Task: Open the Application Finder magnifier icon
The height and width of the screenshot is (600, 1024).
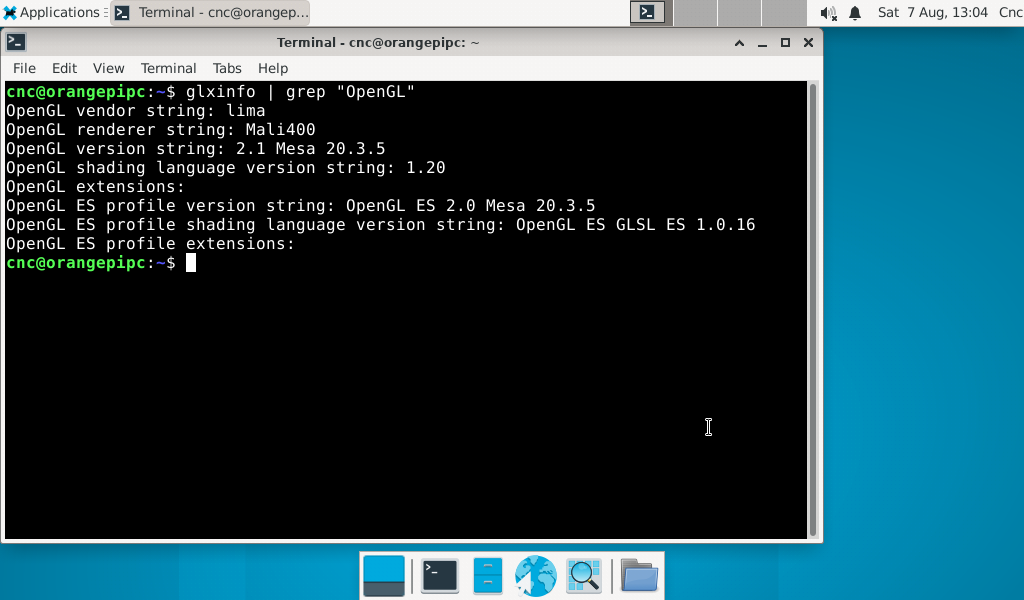Action: click(584, 576)
